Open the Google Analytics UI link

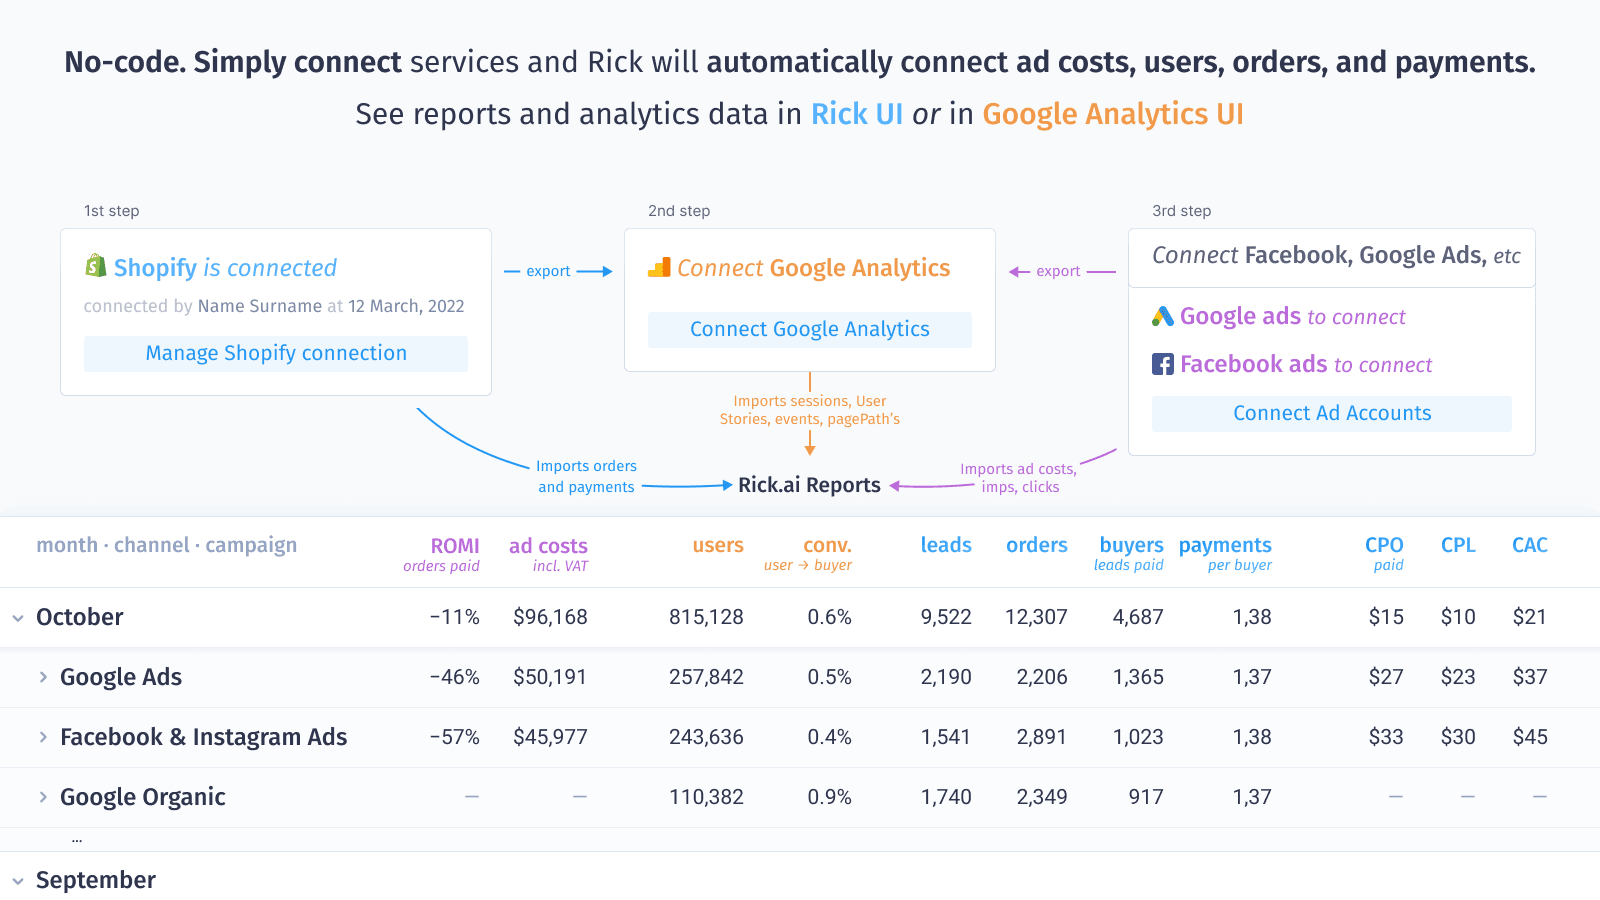click(1113, 114)
